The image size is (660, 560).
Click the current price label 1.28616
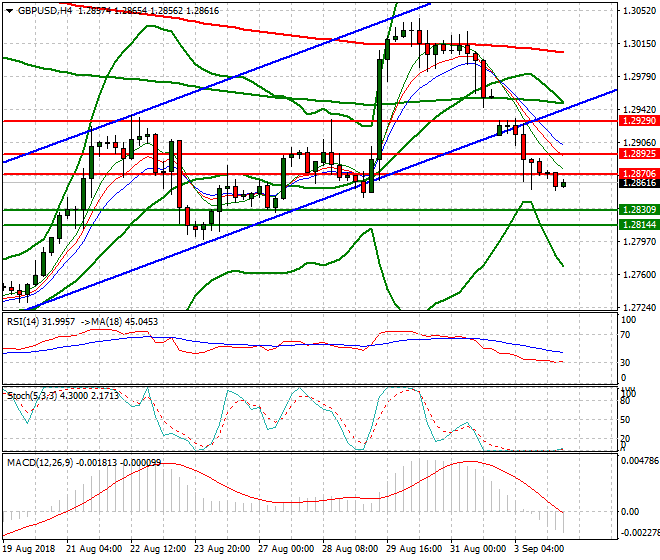639,183
